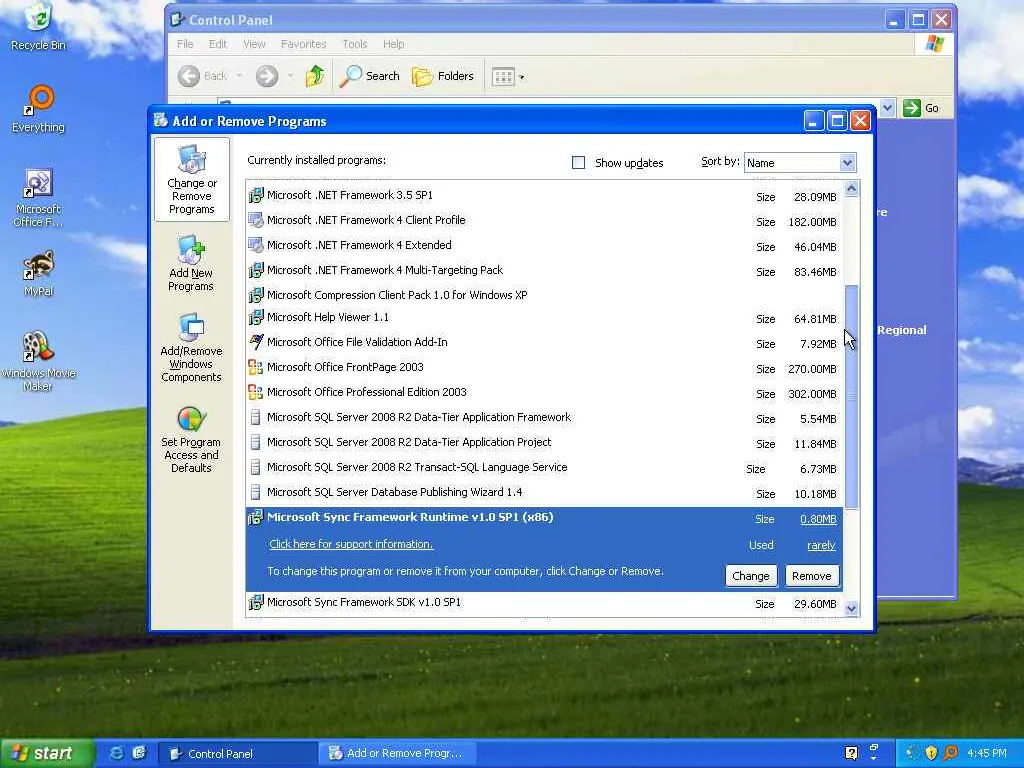Click the program list scroll down arrow
Image resolution: width=1024 pixels, height=768 pixels.
pos(852,608)
